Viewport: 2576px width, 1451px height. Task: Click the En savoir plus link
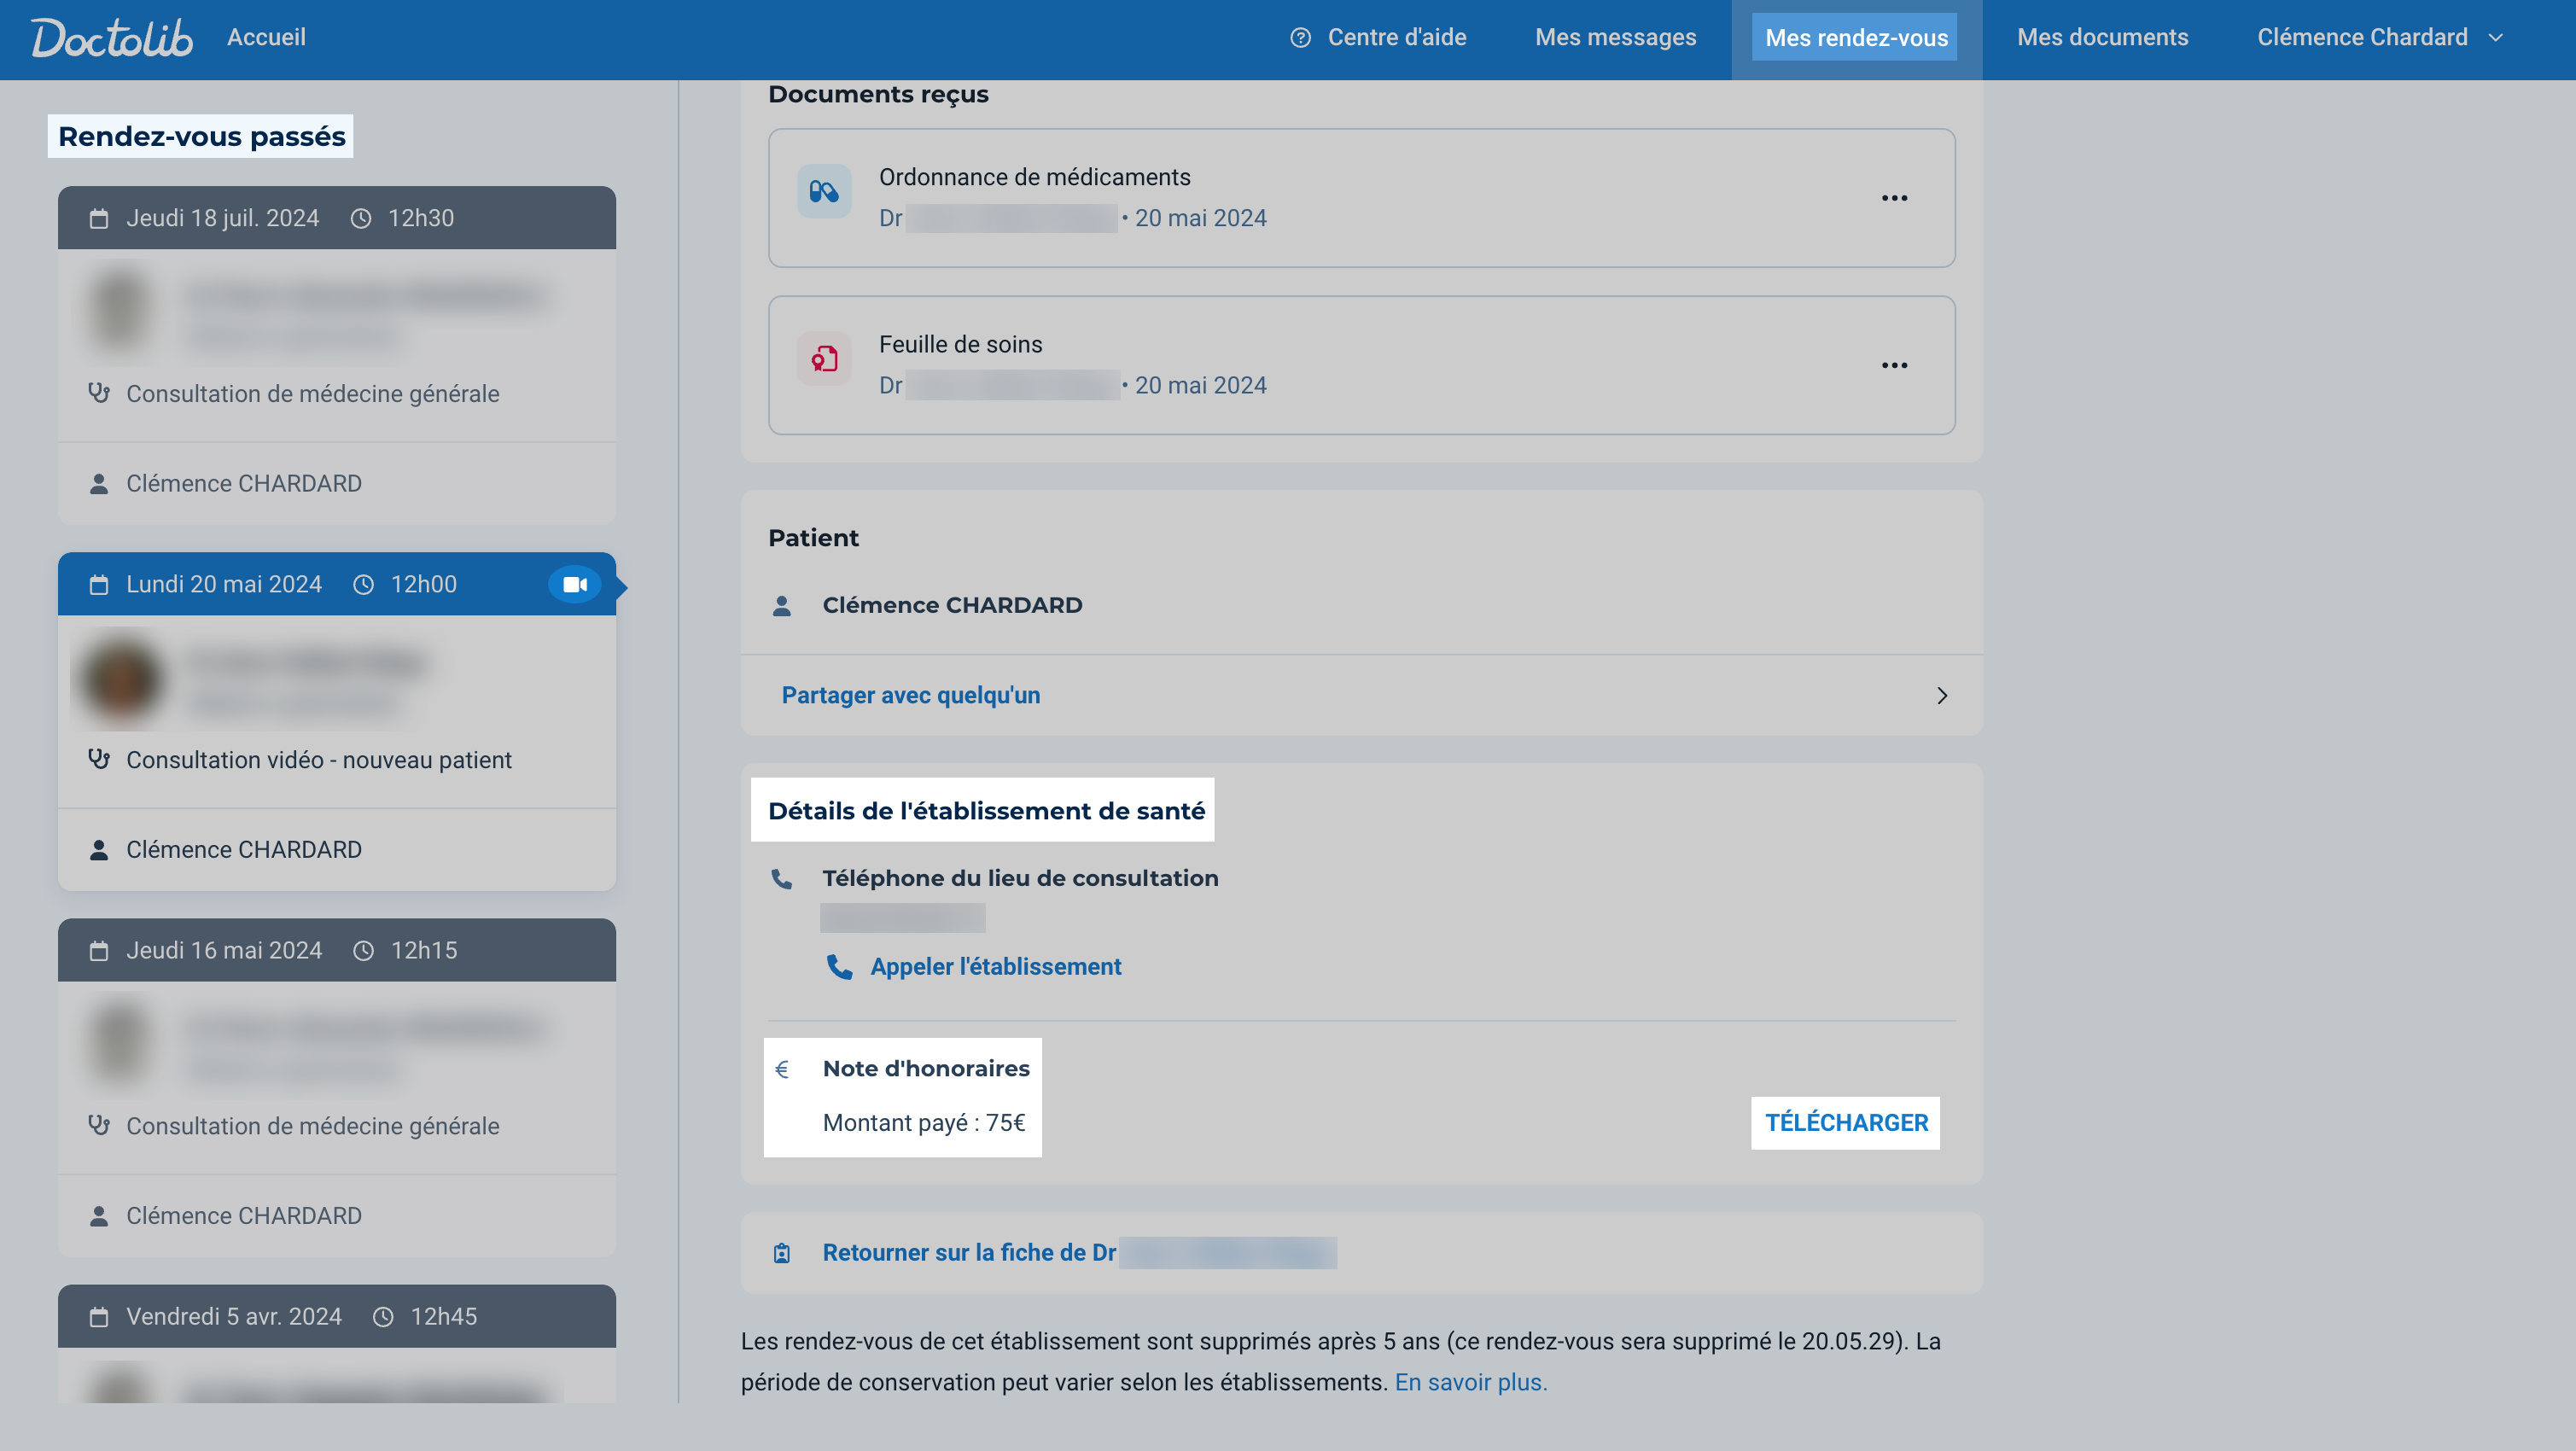pos(1470,1382)
